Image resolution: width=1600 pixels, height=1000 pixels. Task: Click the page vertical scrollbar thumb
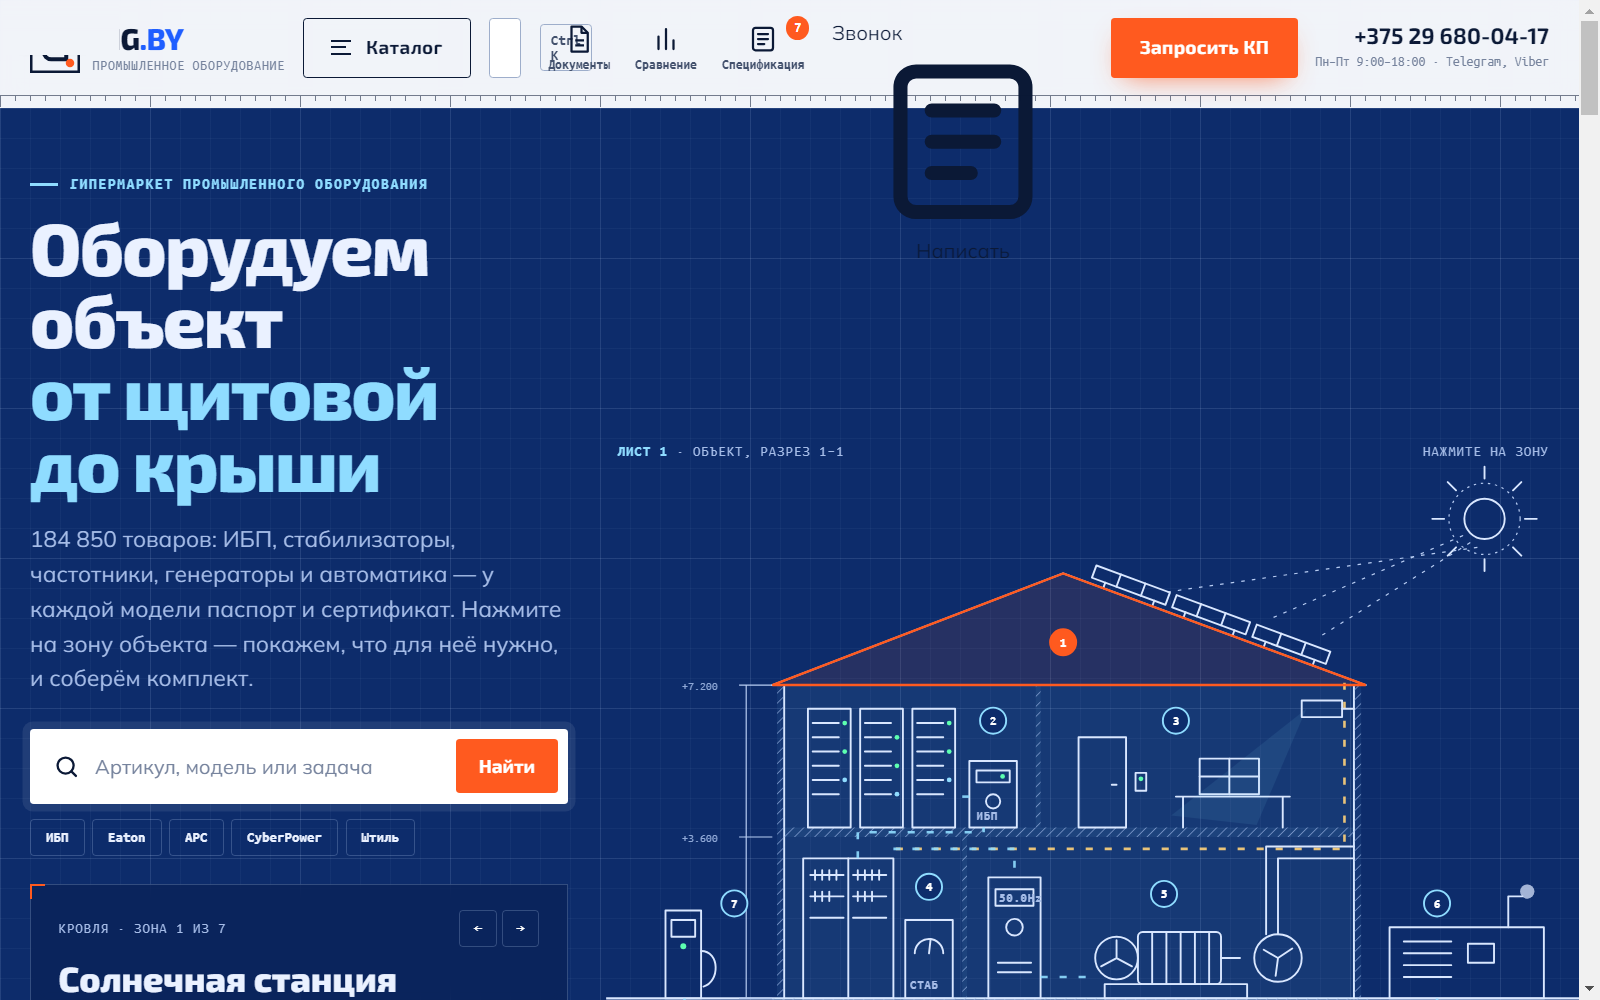(1589, 67)
